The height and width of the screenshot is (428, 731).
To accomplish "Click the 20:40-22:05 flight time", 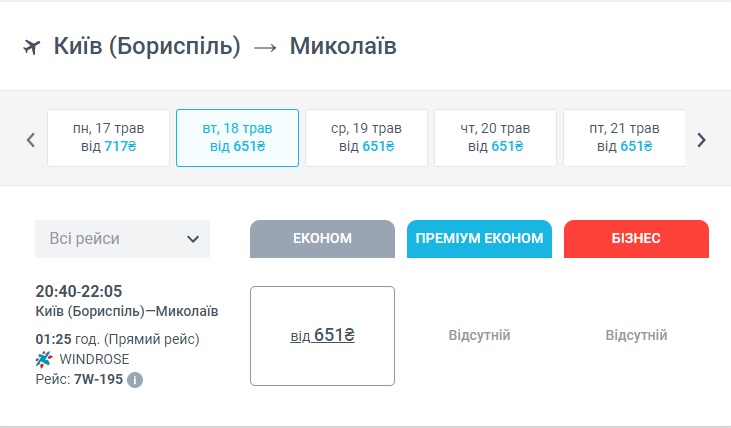I will pos(78,292).
